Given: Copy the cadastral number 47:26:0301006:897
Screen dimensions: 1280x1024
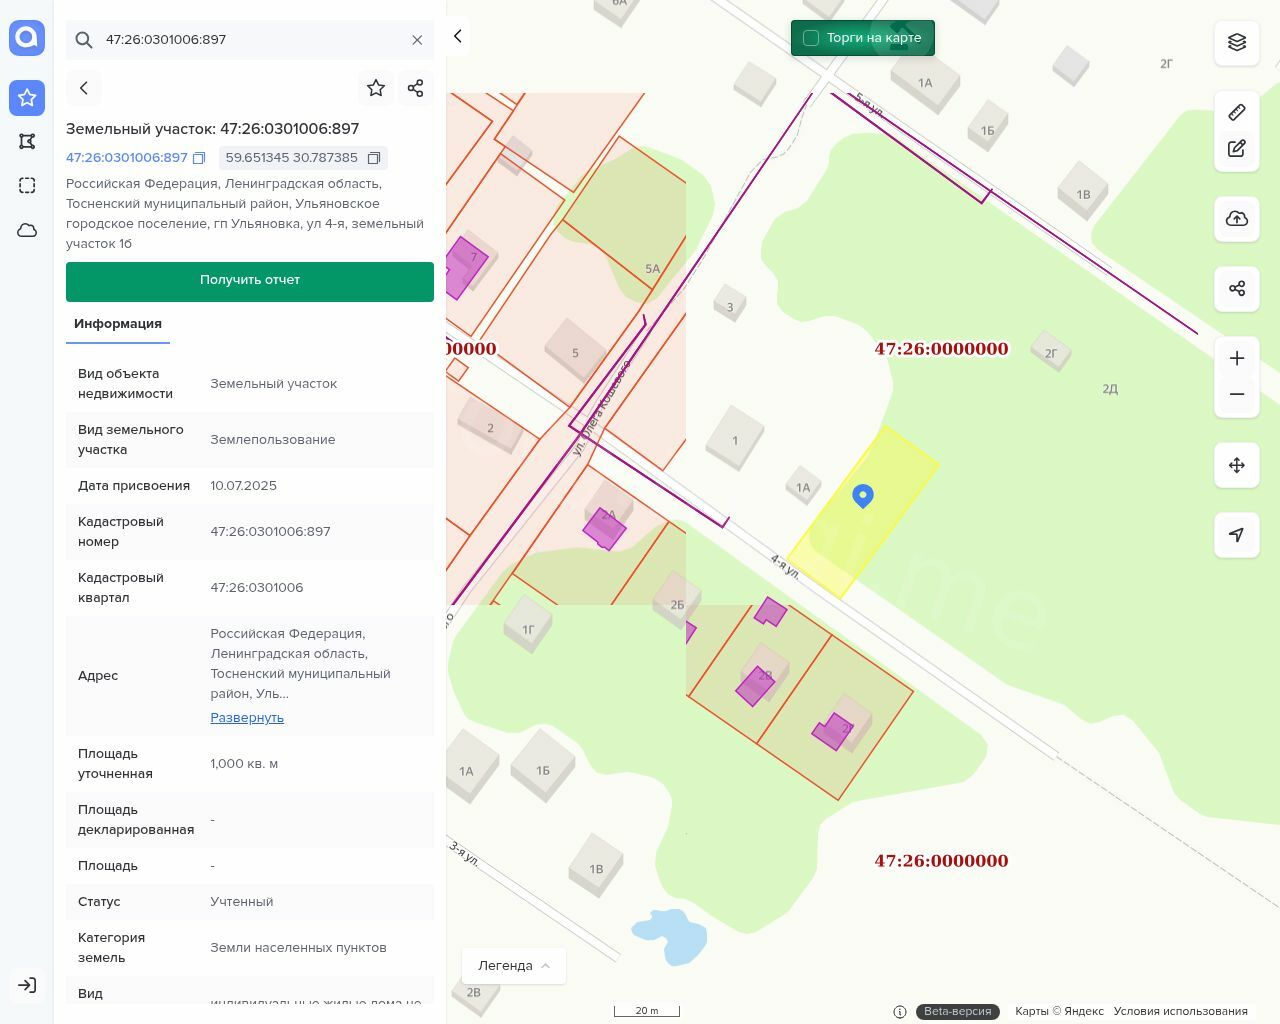Looking at the screenshot, I should 199,158.
